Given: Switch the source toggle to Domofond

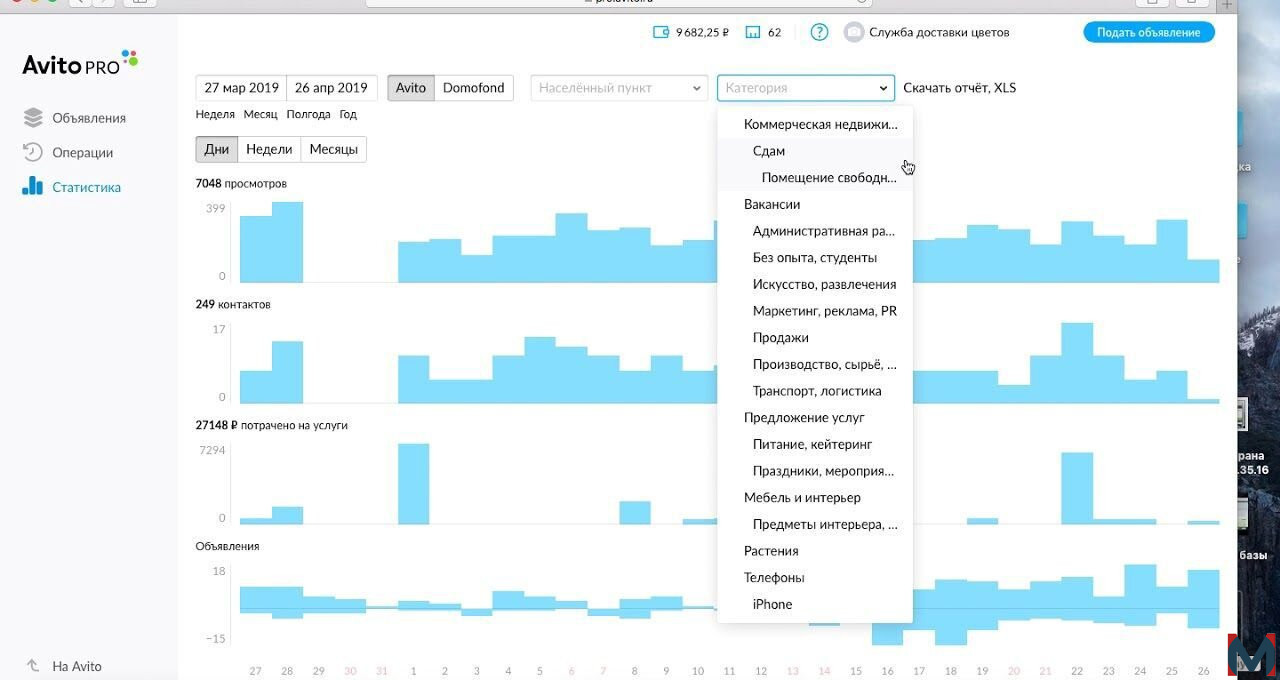Looking at the screenshot, I should coord(474,88).
